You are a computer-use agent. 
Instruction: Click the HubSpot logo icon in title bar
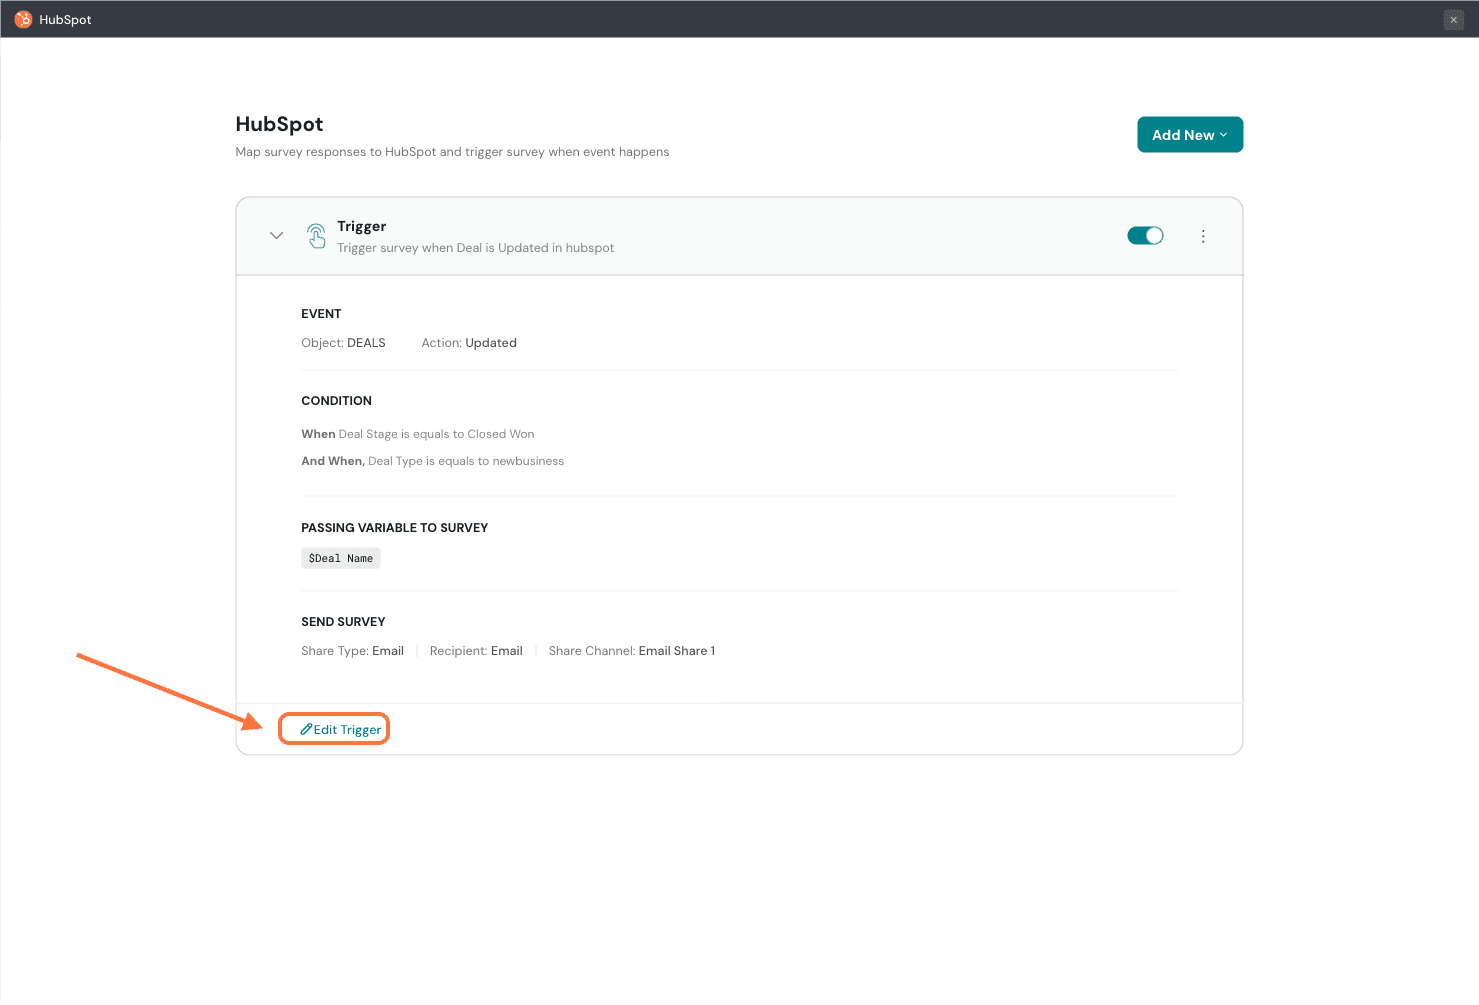pos(23,19)
